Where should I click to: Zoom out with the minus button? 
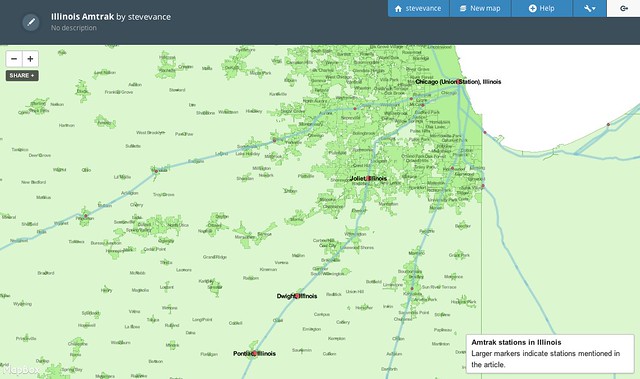pos(14,59)
